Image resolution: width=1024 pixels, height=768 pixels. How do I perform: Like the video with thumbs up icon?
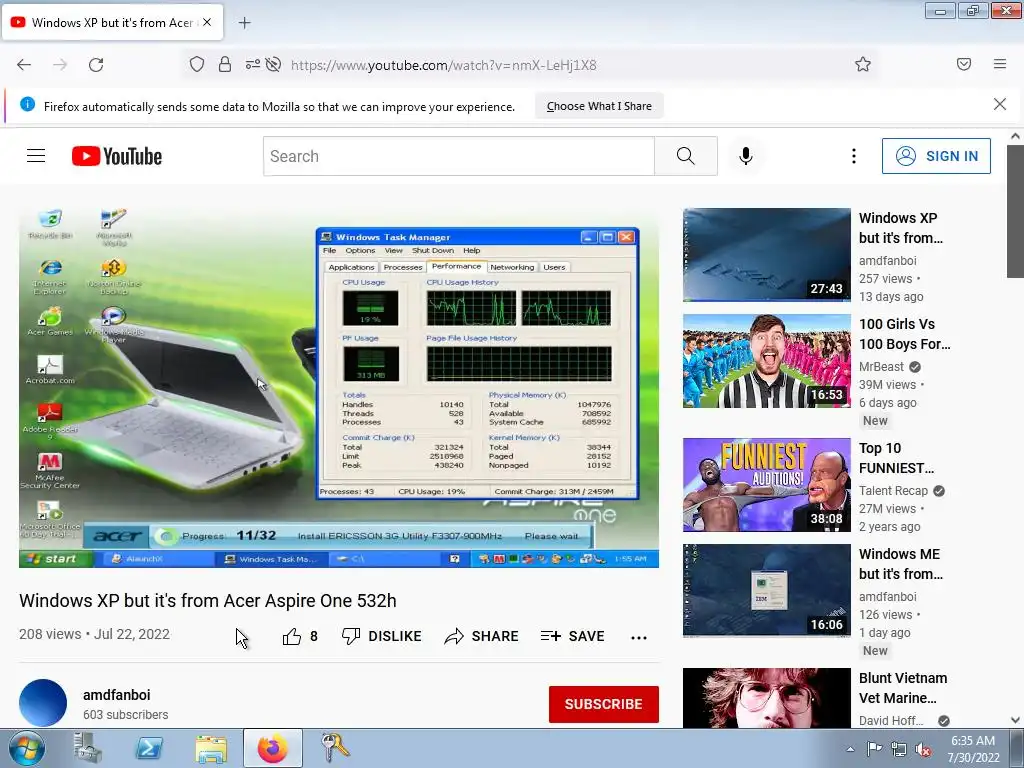pyautogui.click(x=292, y=636)
